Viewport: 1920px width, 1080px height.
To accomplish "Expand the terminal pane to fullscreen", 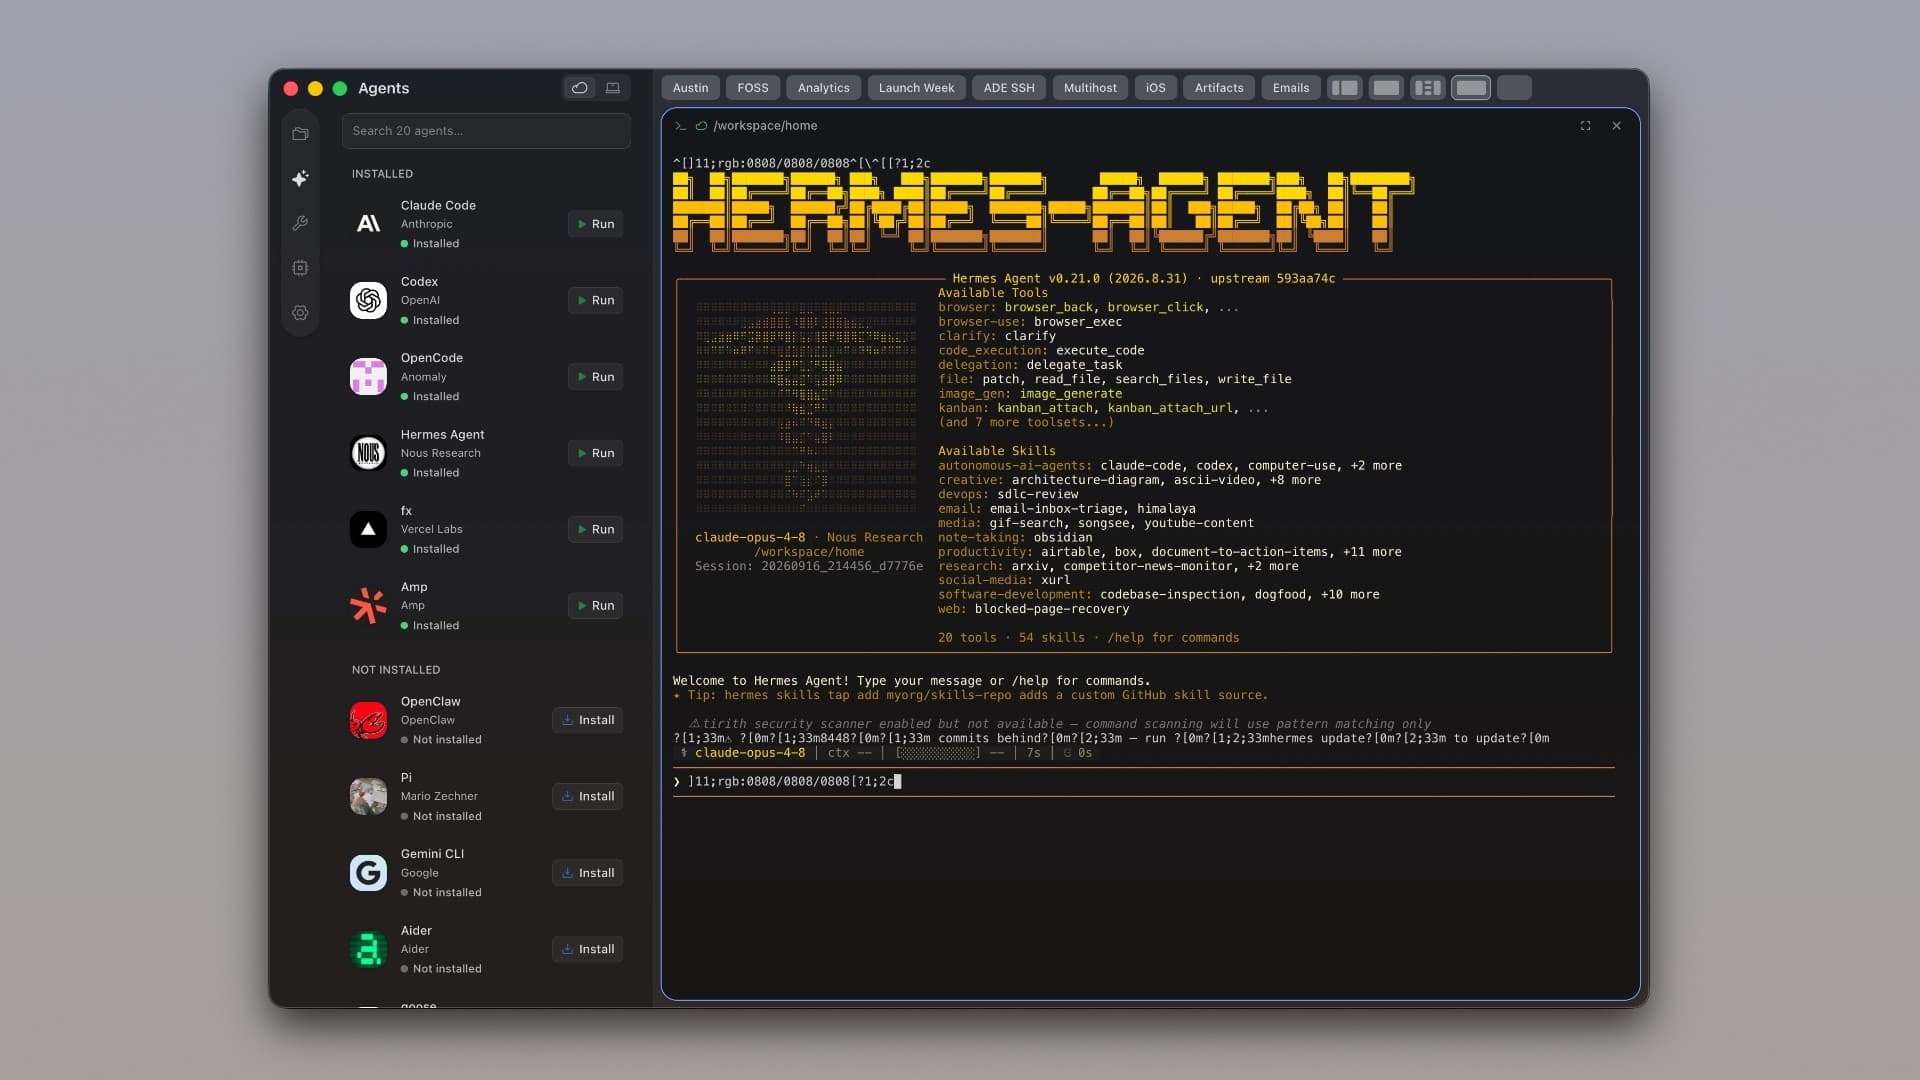I will [1585, 126].
